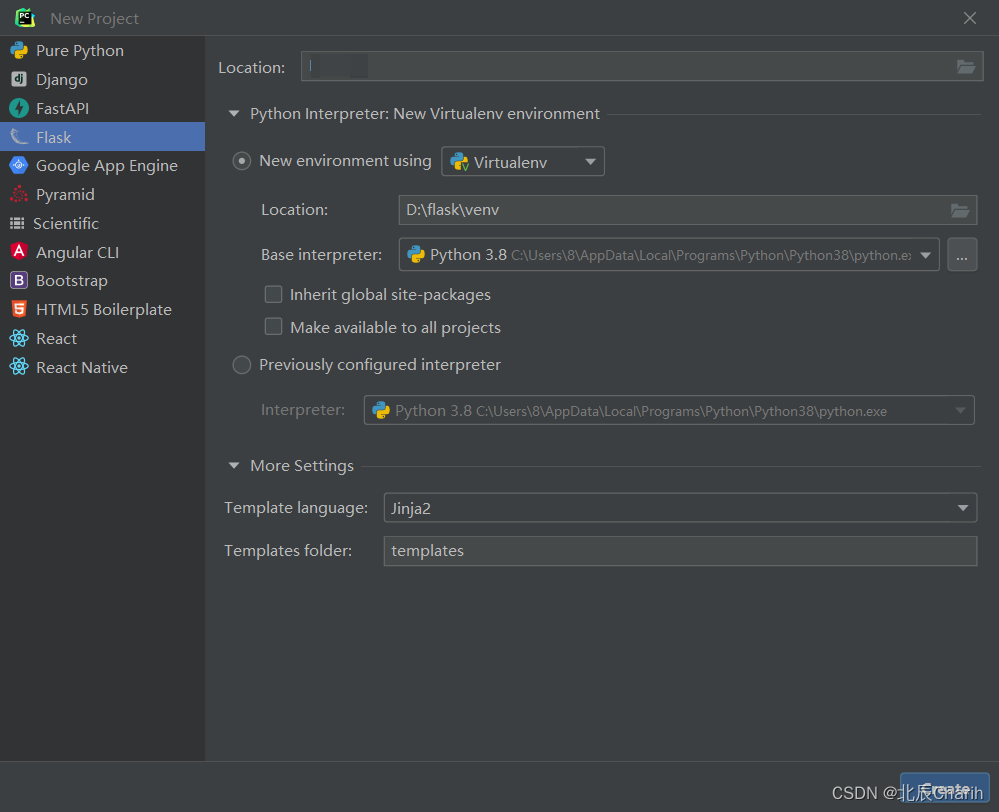This screenshot has height=812, width=999.
Task: Click the React Native atom icon
Action: pyautogui.click(x=19, y=367)
